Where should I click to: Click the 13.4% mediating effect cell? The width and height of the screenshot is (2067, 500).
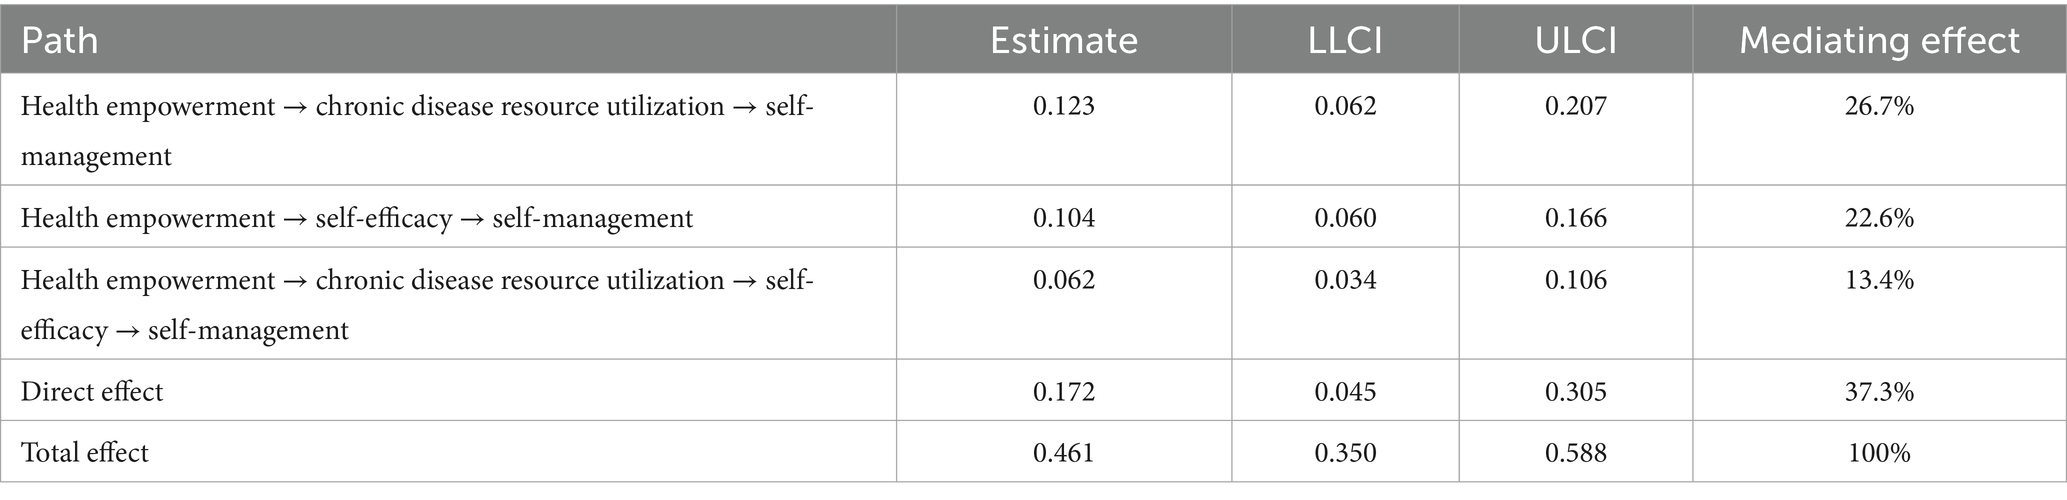coord(1879,280)
